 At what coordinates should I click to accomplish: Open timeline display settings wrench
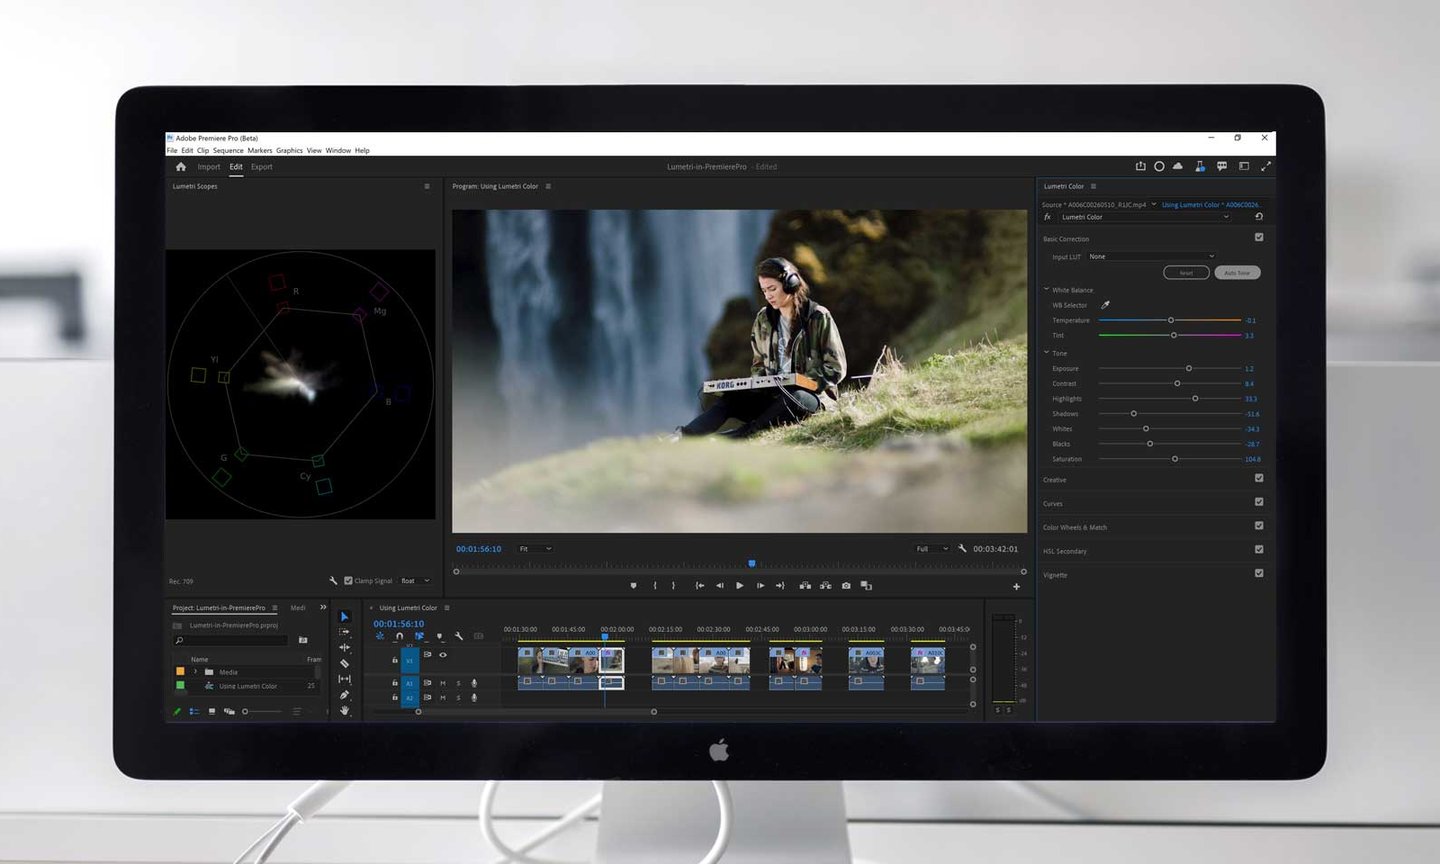click(458, 636)
